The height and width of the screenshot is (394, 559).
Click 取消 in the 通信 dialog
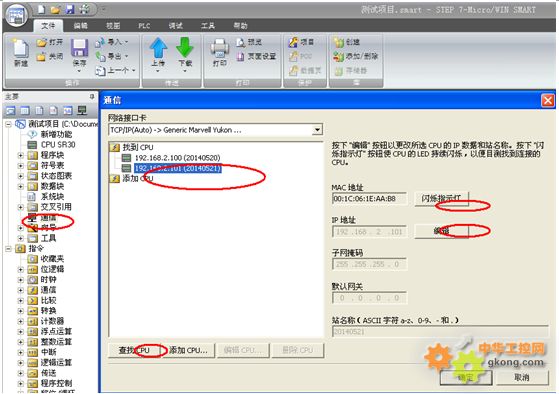click(522, 377)
